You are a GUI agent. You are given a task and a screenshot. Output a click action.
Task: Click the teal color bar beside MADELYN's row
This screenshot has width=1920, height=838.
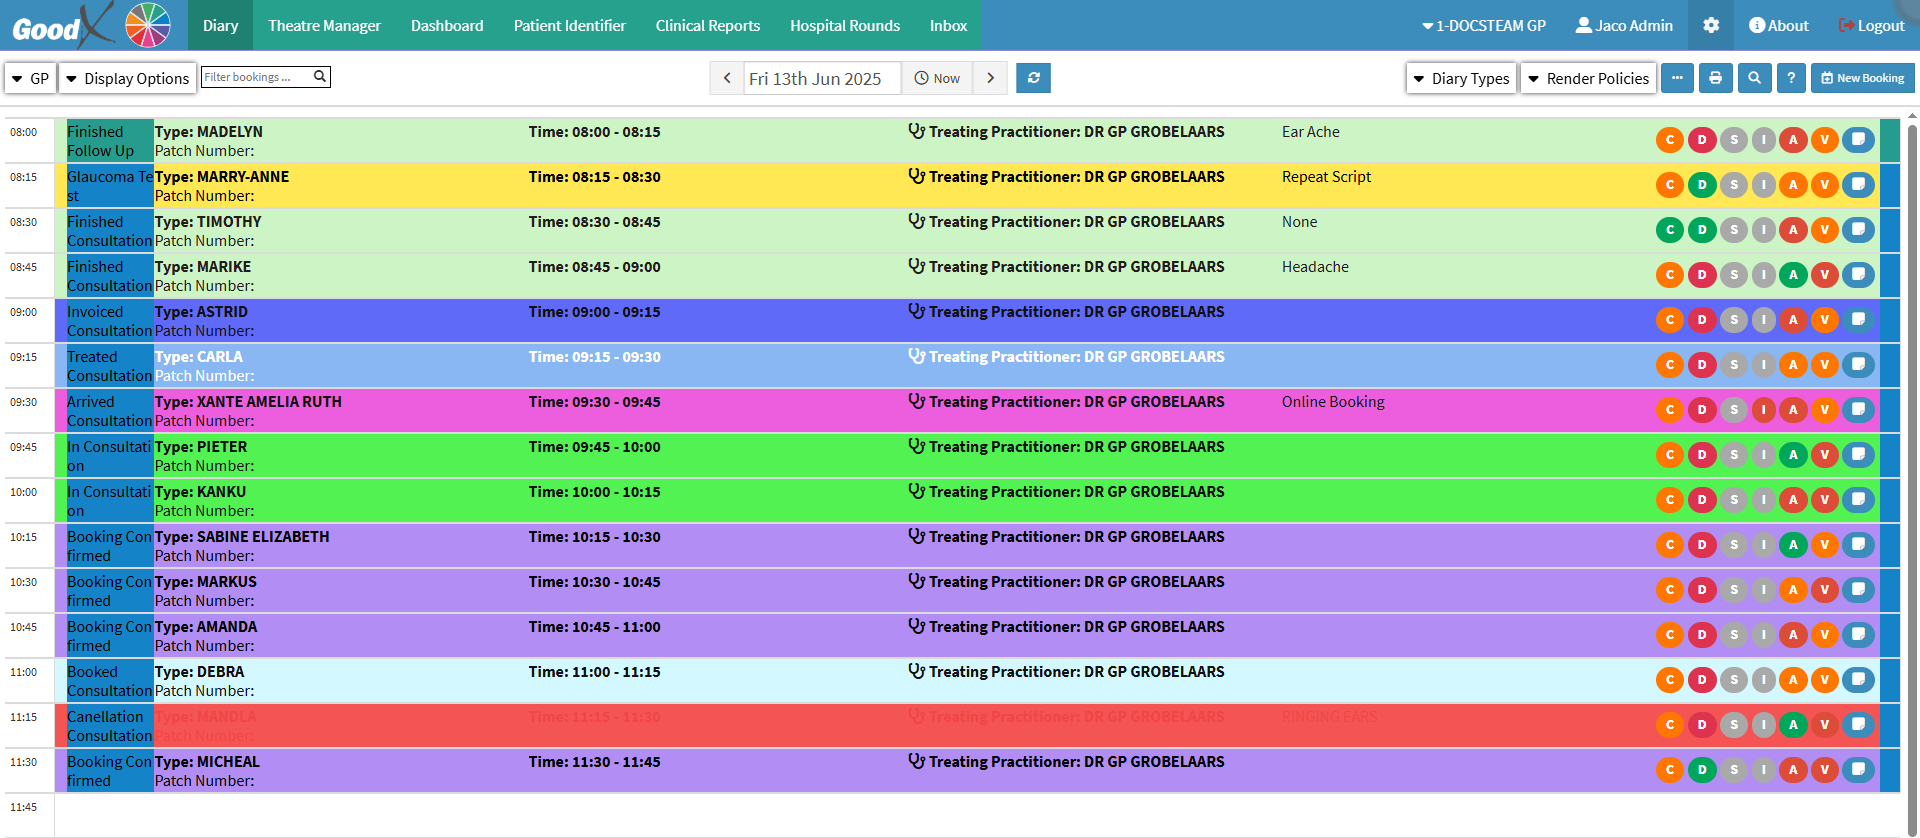(x=1889, y=140)
